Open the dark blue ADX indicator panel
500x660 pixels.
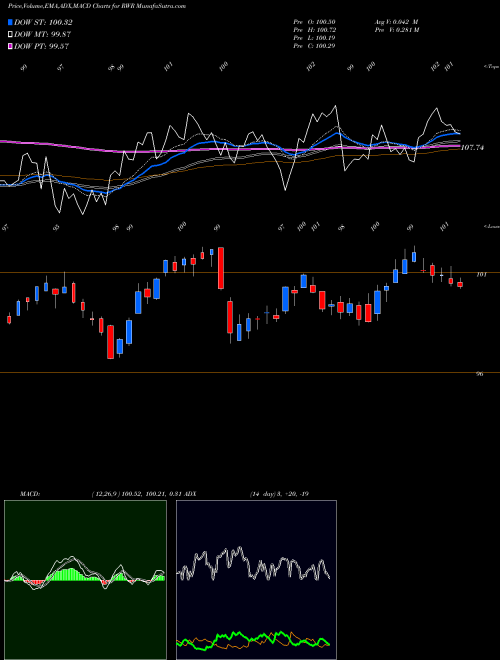click(x=256, y=580)
